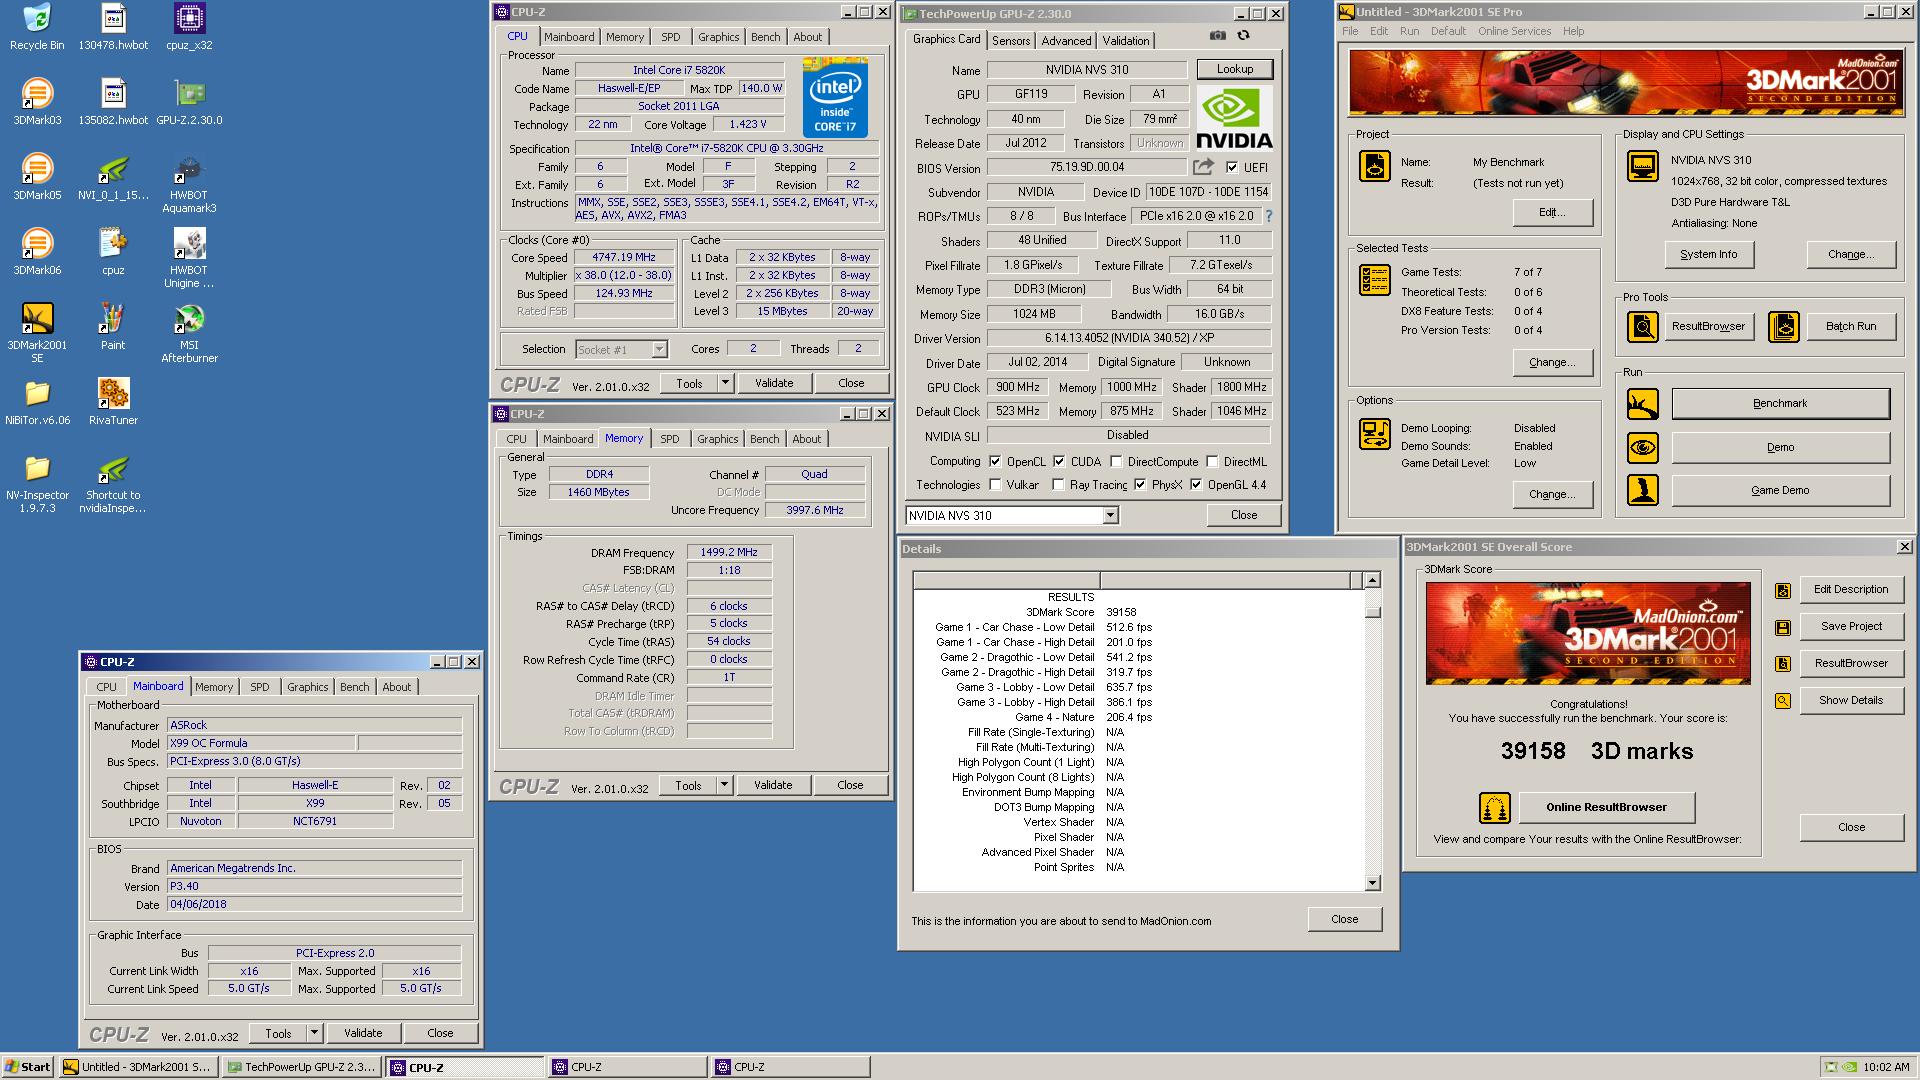The width and height of the screenshot is (1920, 1080).
Task: Toggle the PhysX checkbox
Action: 1140,485
